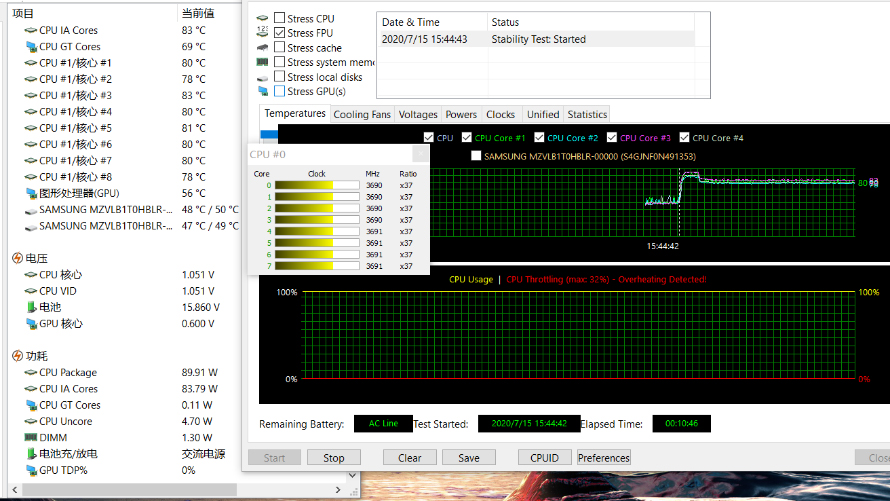Open Preferences
Viewport: 890px width, 501px height.
(x=603, y=457)
